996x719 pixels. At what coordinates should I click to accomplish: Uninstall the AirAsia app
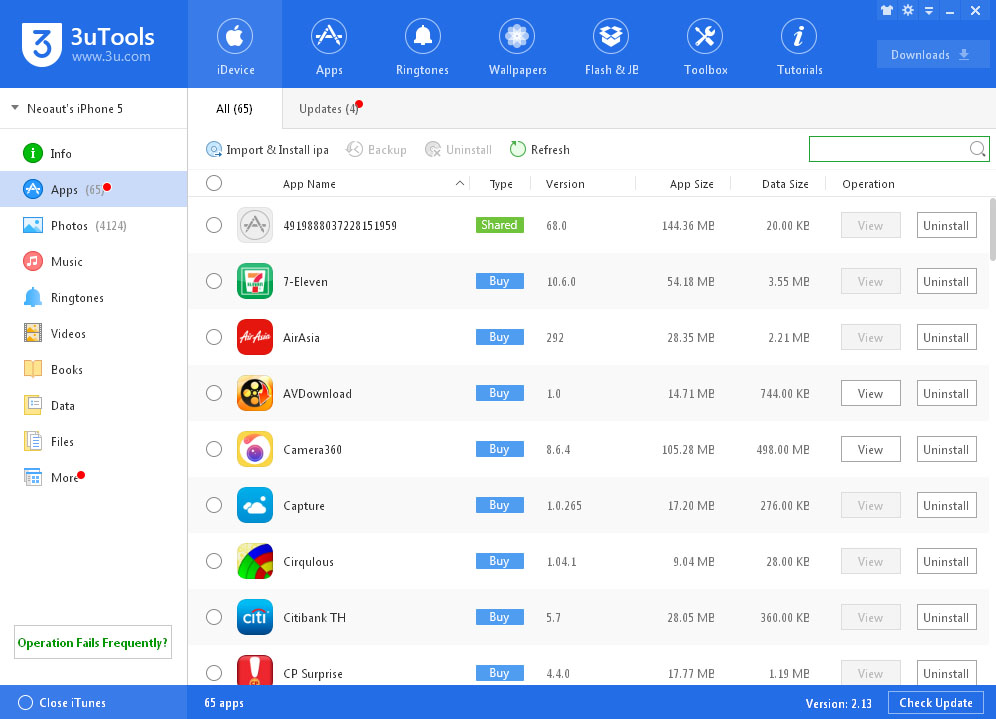[946, 337]
